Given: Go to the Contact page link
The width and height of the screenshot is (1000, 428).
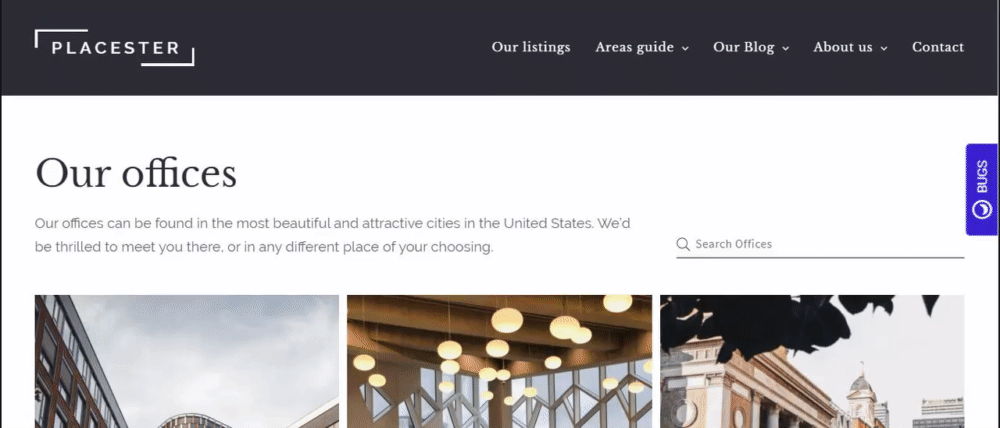Looking at the screenshot, I should [938, 47].
